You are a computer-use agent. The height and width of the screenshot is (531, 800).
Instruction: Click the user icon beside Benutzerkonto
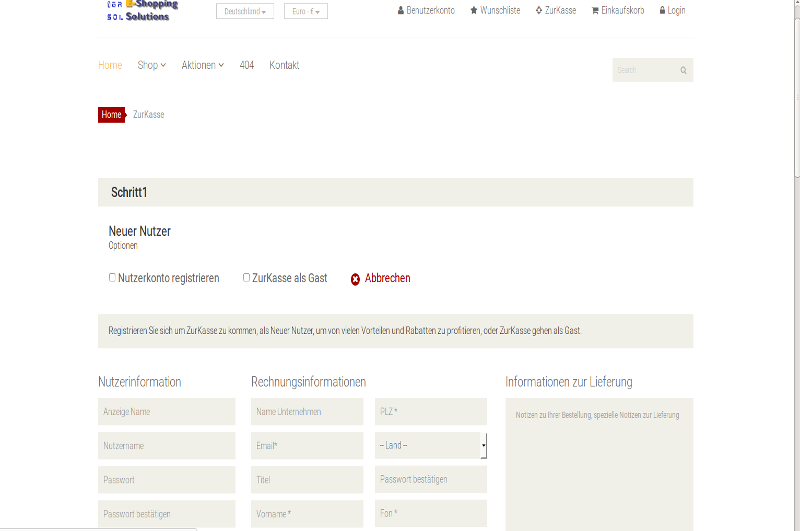(x=401, y=11)
